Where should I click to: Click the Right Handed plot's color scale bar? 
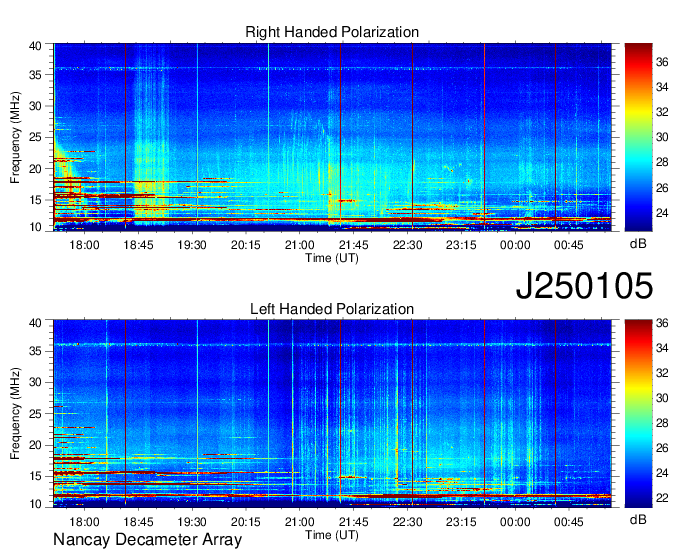(638, 137)
